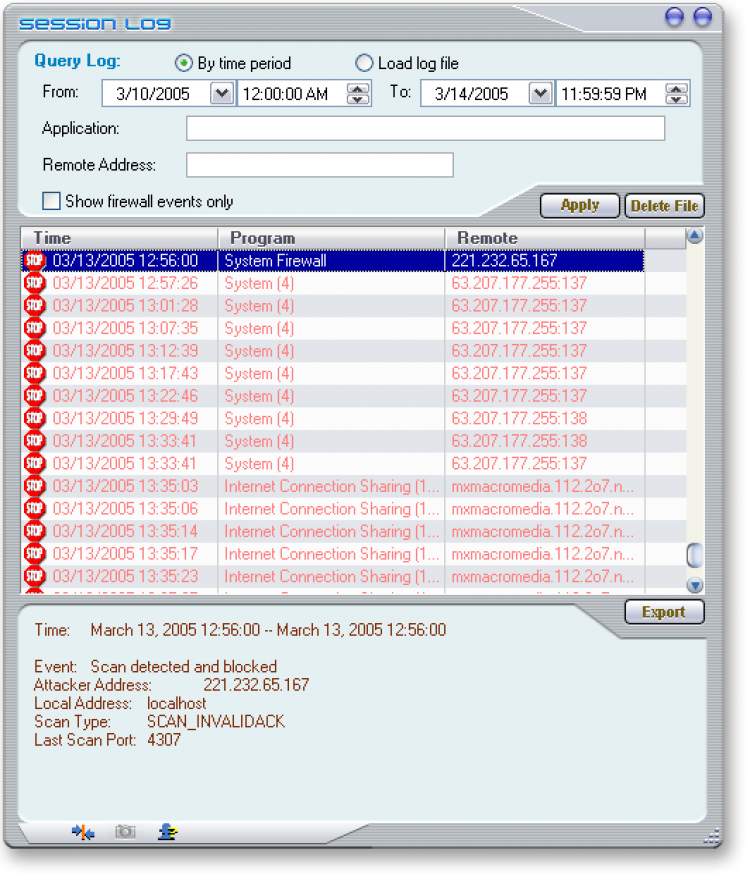The image size is (750, 874).
Task: Click the stop icon on the 13:35:14 row
Action: coord(35,531)
